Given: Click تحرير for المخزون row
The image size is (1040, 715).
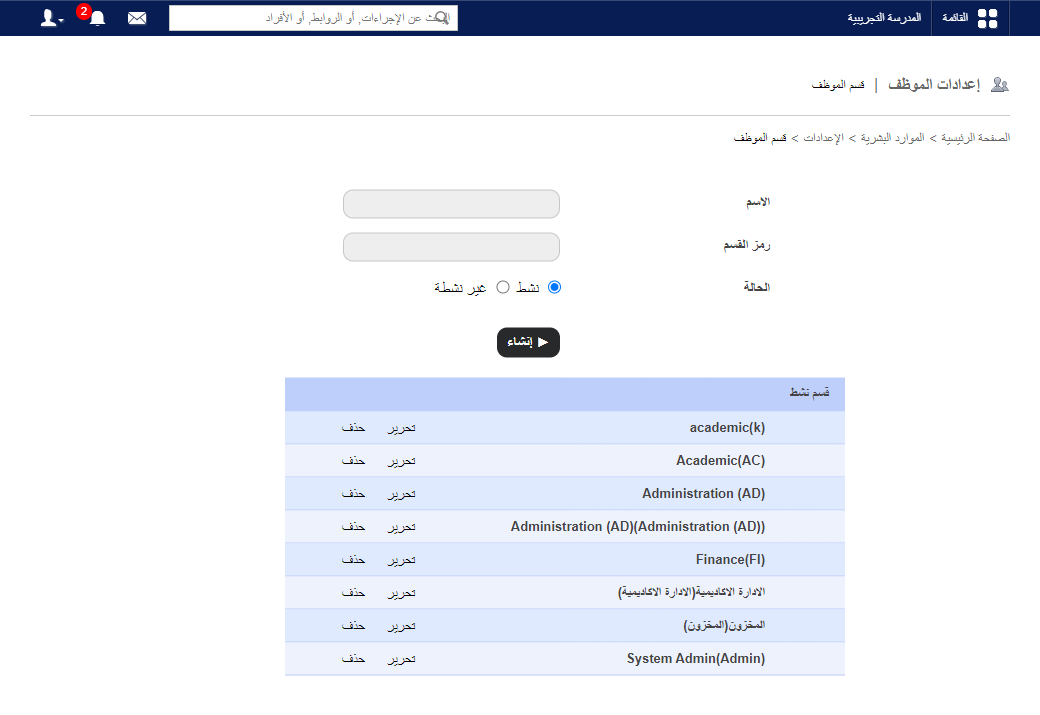Looking at the screenshot, I should [x=401, y=626].
